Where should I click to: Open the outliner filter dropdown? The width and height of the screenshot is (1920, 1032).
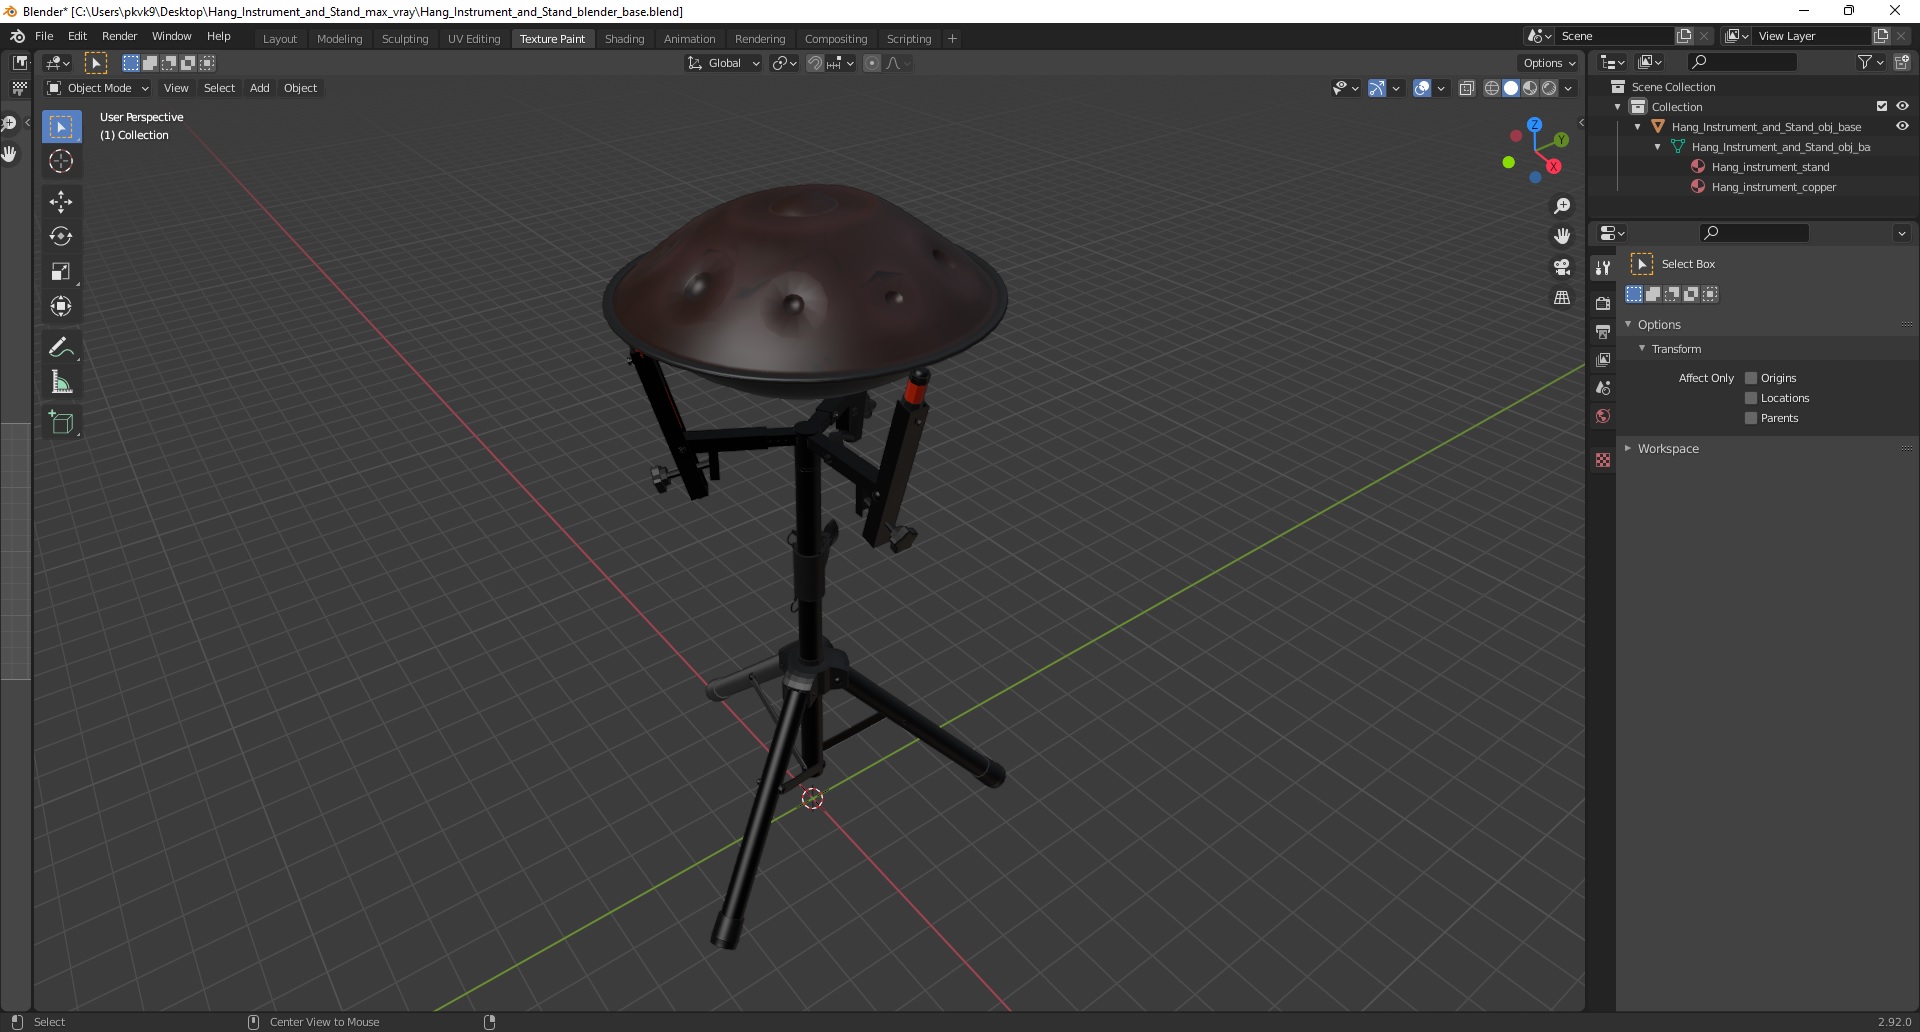click(x=1870, y=62)
